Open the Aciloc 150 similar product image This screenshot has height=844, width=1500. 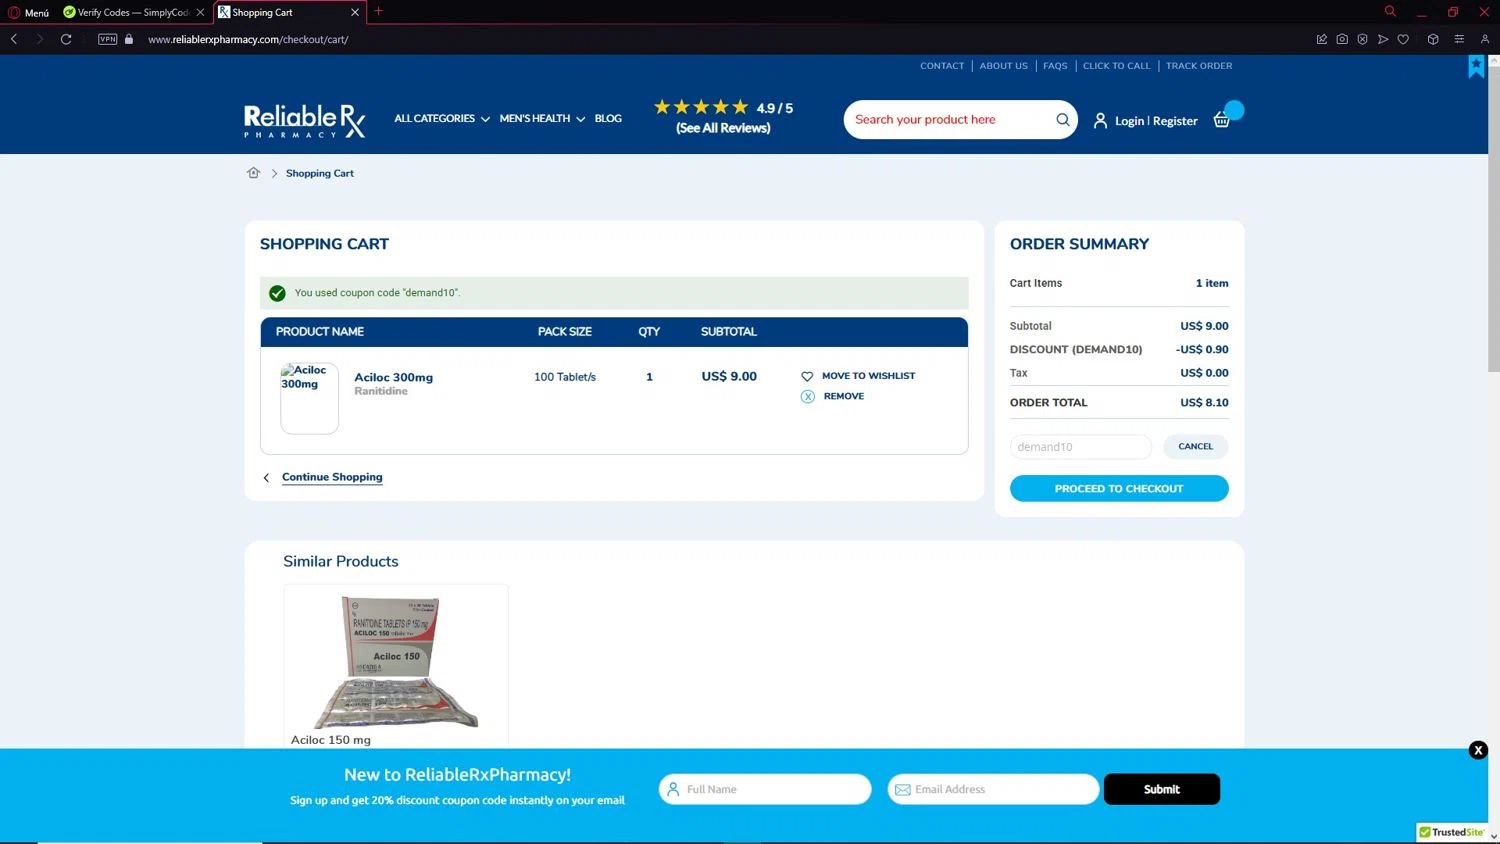(x=396, y=662)
